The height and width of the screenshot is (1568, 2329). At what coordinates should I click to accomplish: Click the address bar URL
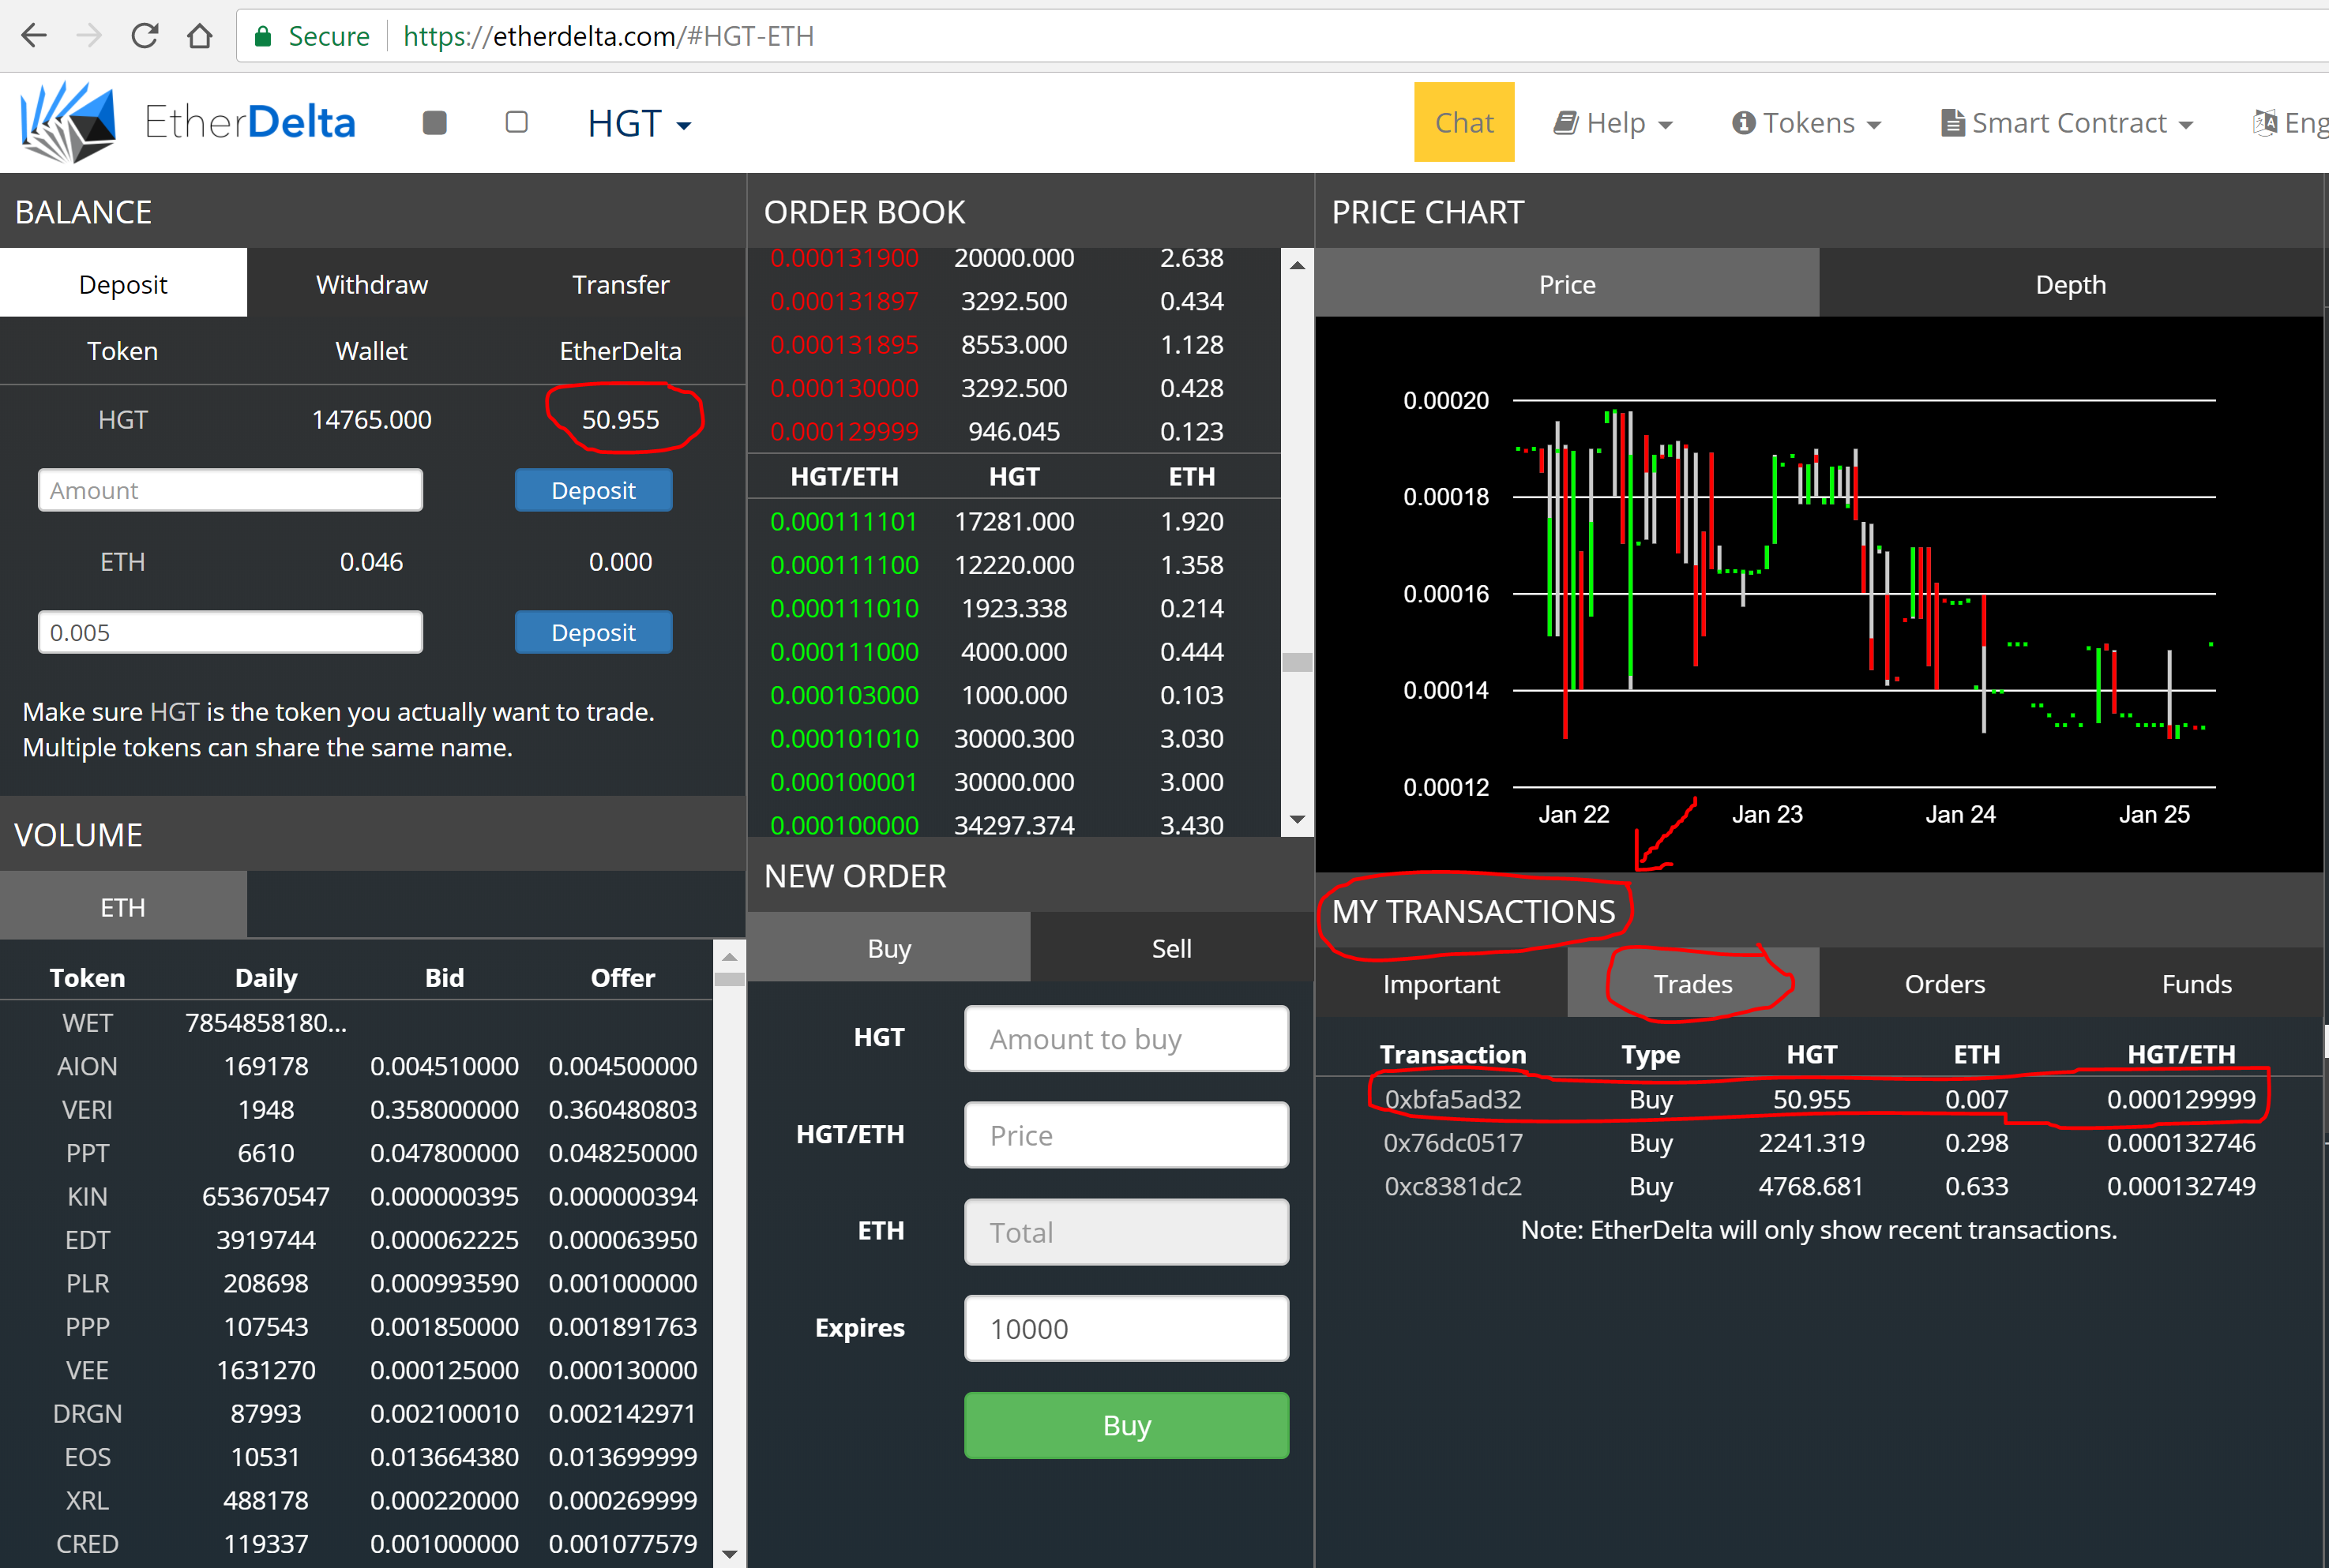(x=608, y=37)
